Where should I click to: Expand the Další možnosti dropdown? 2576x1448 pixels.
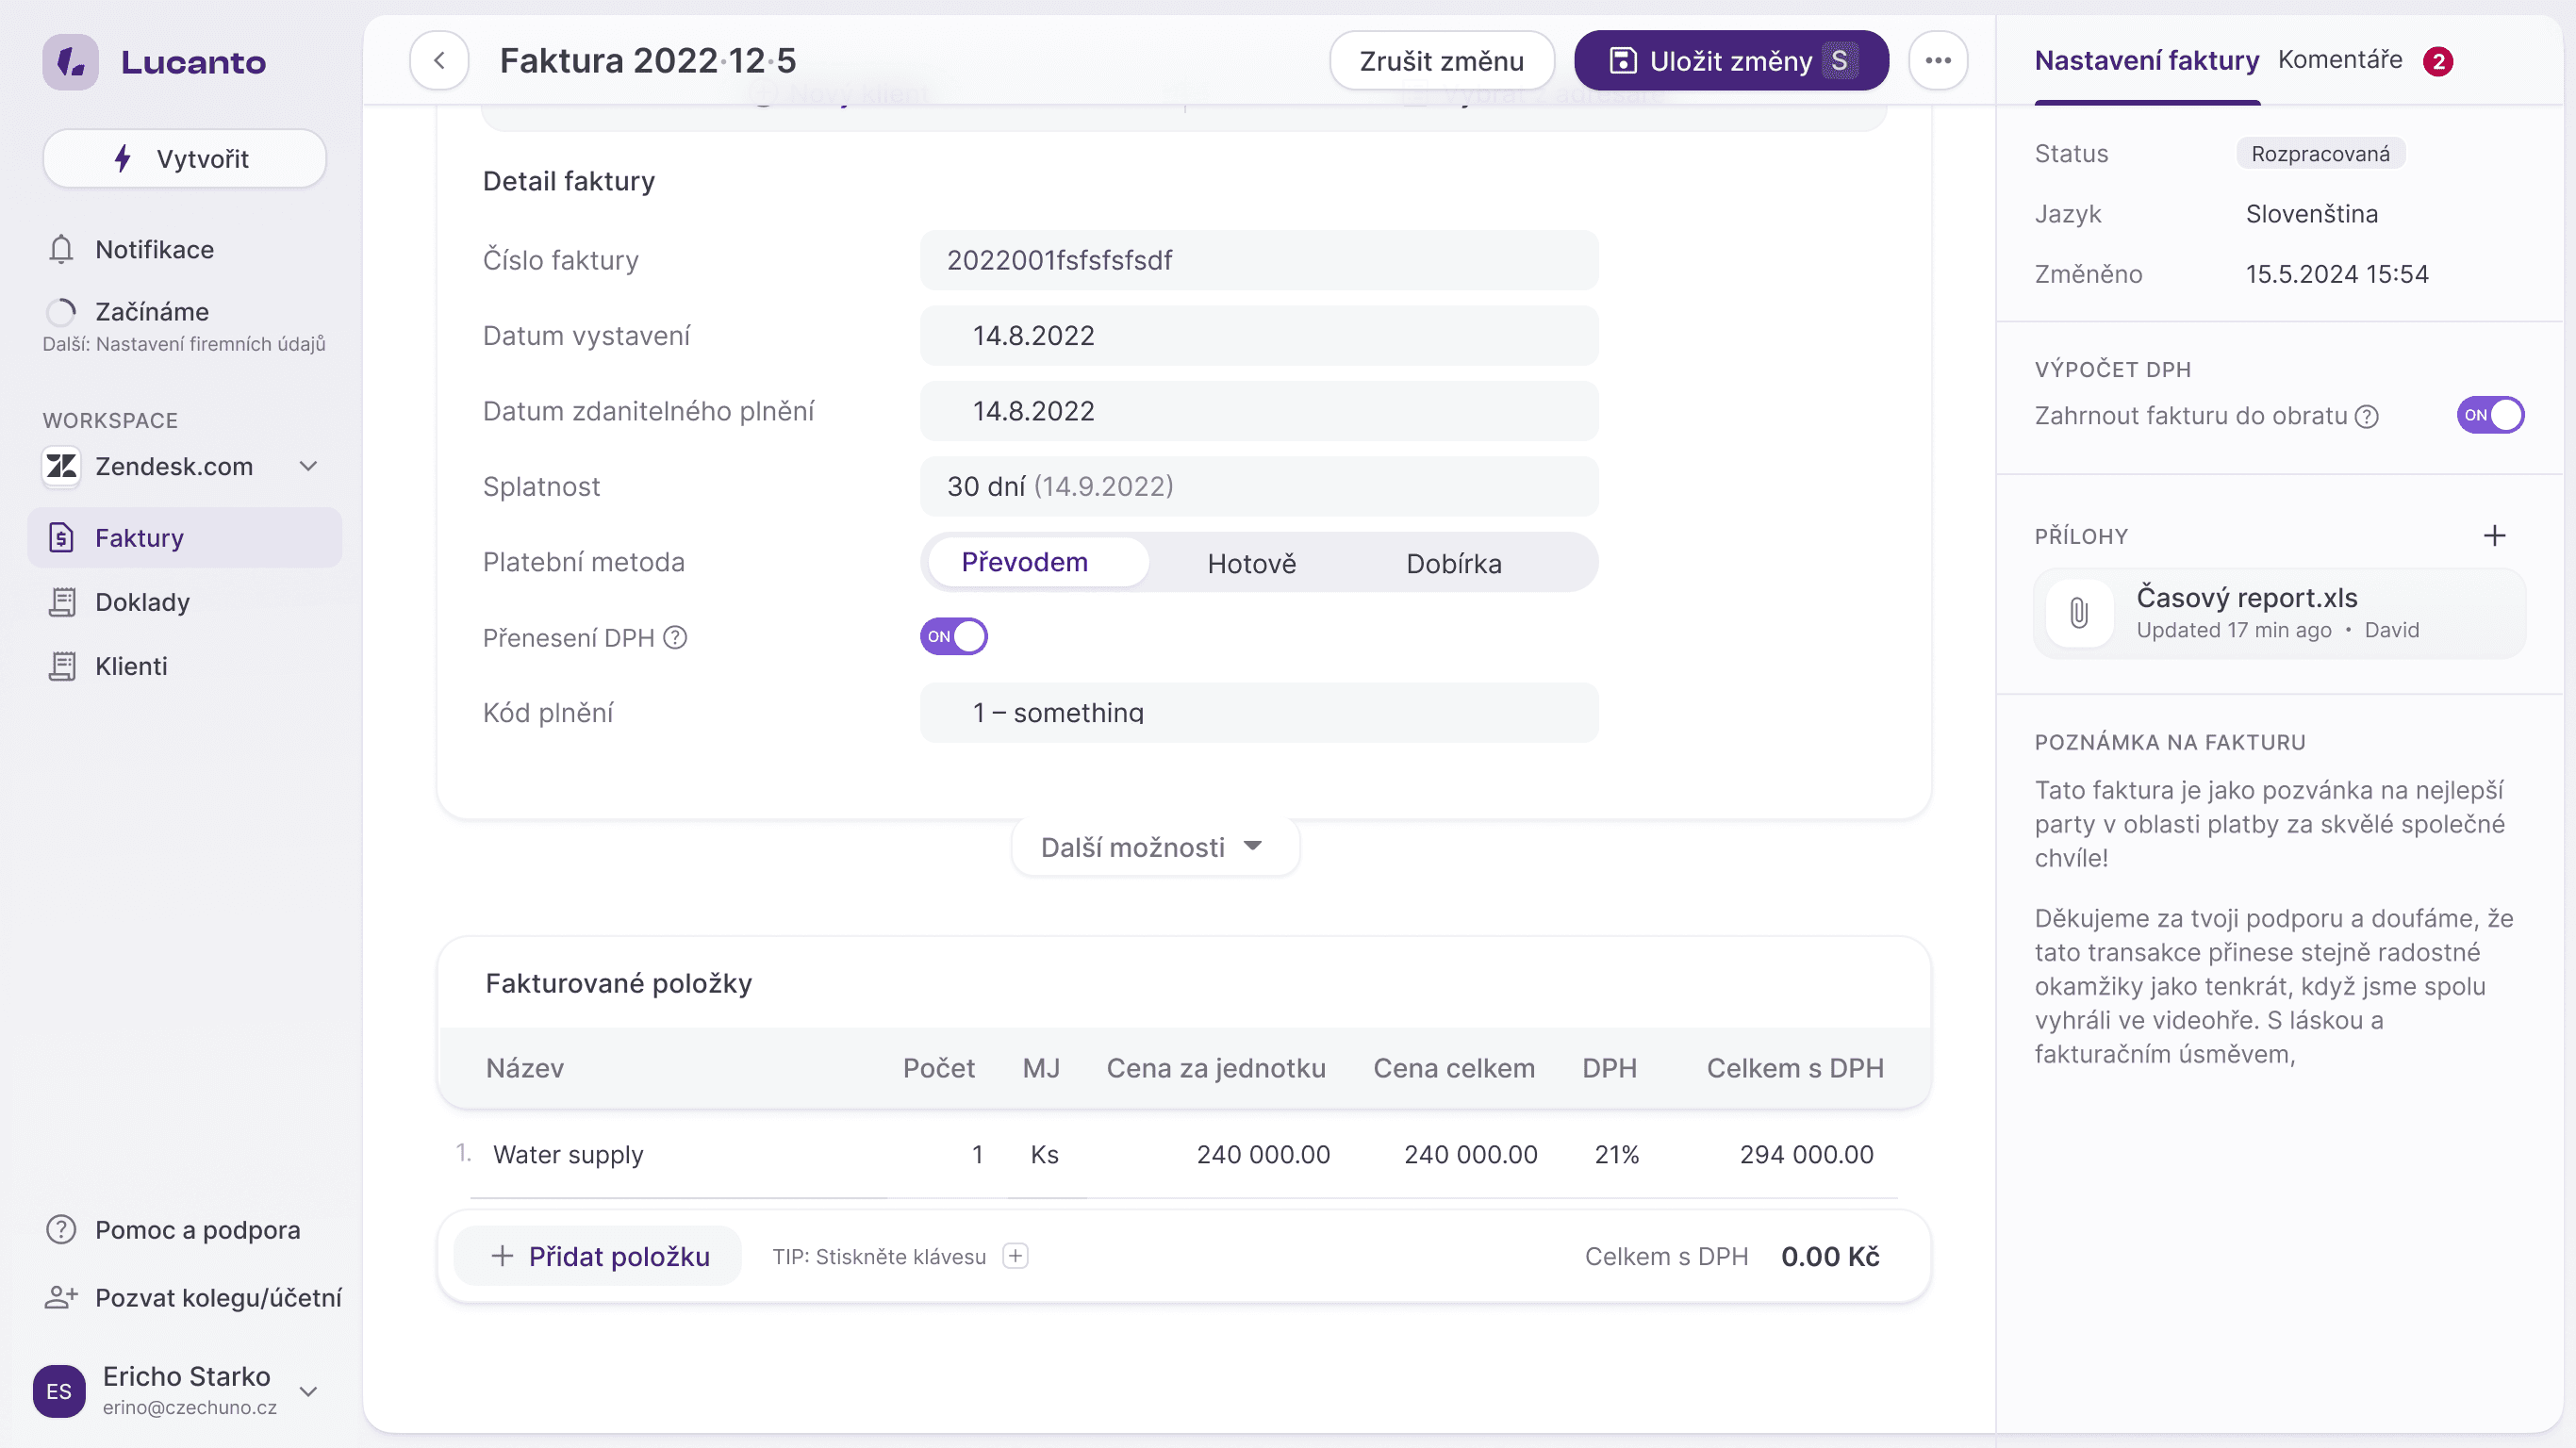pyautogui.click(x=1154, y=847)
